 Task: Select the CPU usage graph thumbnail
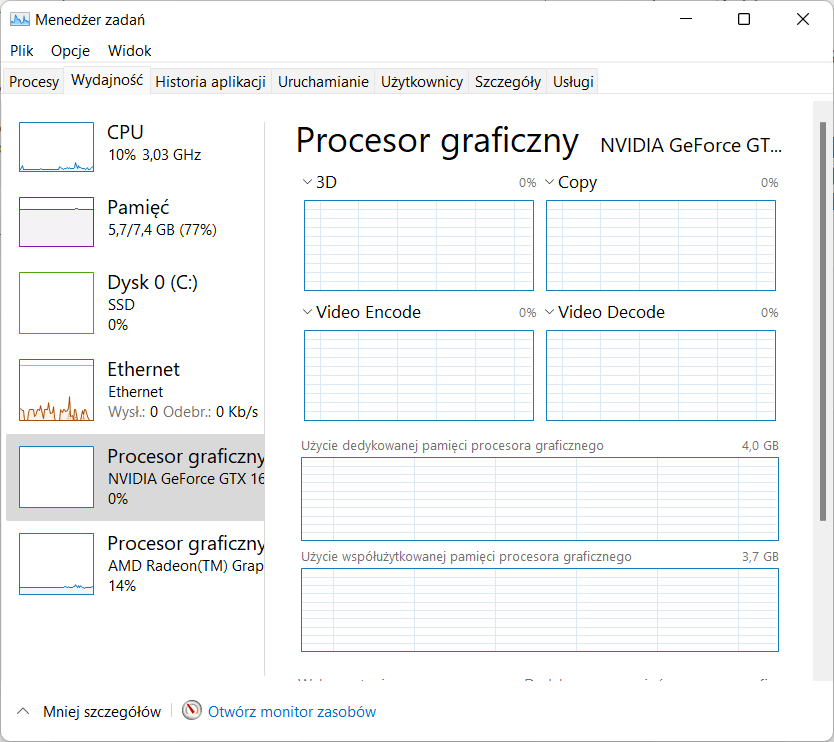[x=56, y=147]
